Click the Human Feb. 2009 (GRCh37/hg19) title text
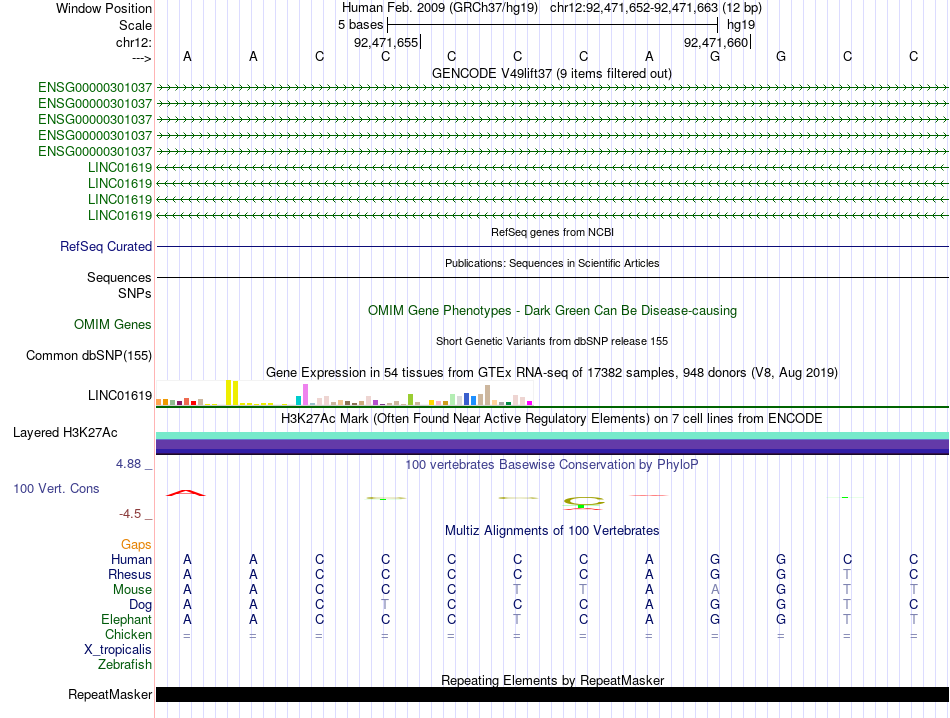Viewport: 950px width, 718px height. click(440, 8)
